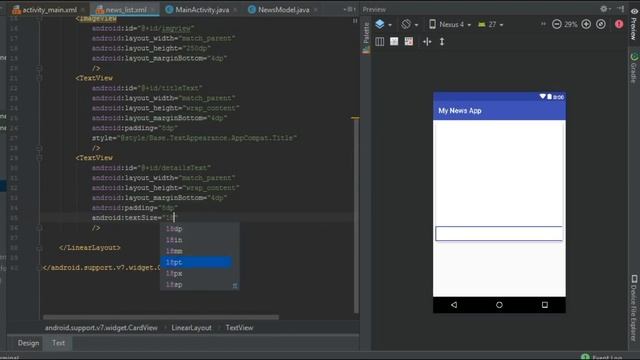Click the editor horizontal scrollbar
Screen dimensions: 640x360
pos(161,317)
